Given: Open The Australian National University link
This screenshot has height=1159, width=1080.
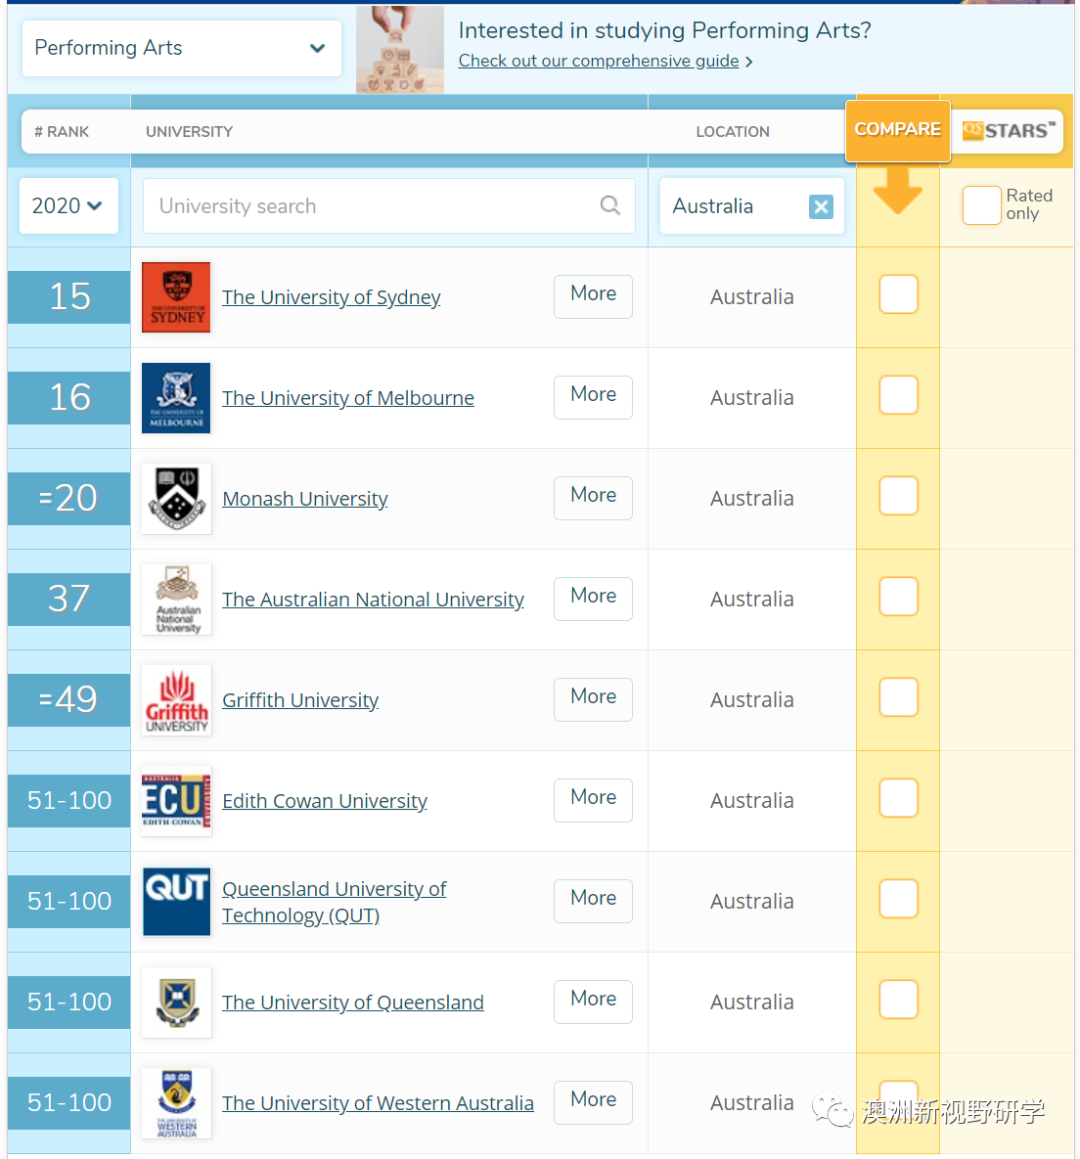Looking at the screenshot, I should [373, 599].
